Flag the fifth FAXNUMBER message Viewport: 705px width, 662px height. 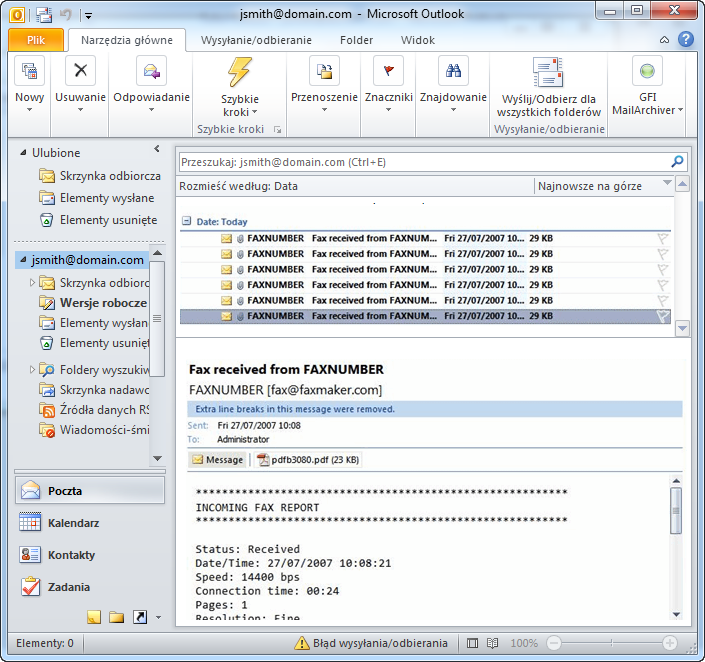(663, 300)
